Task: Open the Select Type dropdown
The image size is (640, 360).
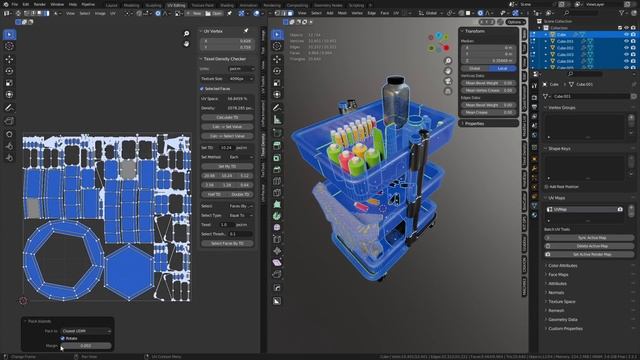Action: coord(241,215)
